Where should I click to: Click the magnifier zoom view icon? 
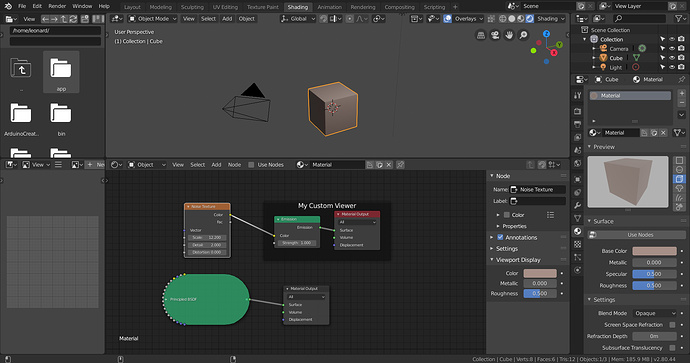click(523, 35)
